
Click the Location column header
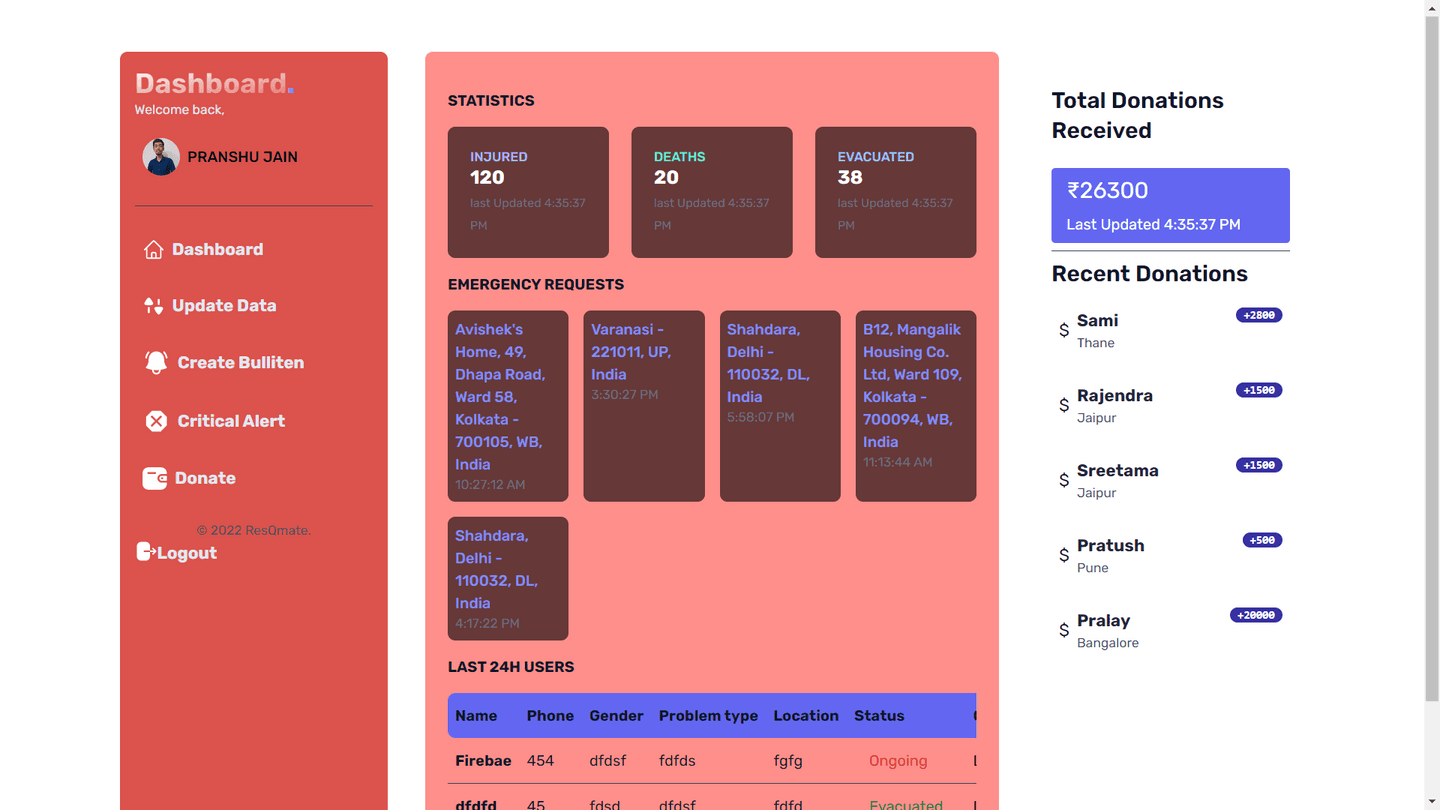coord(806,716)
